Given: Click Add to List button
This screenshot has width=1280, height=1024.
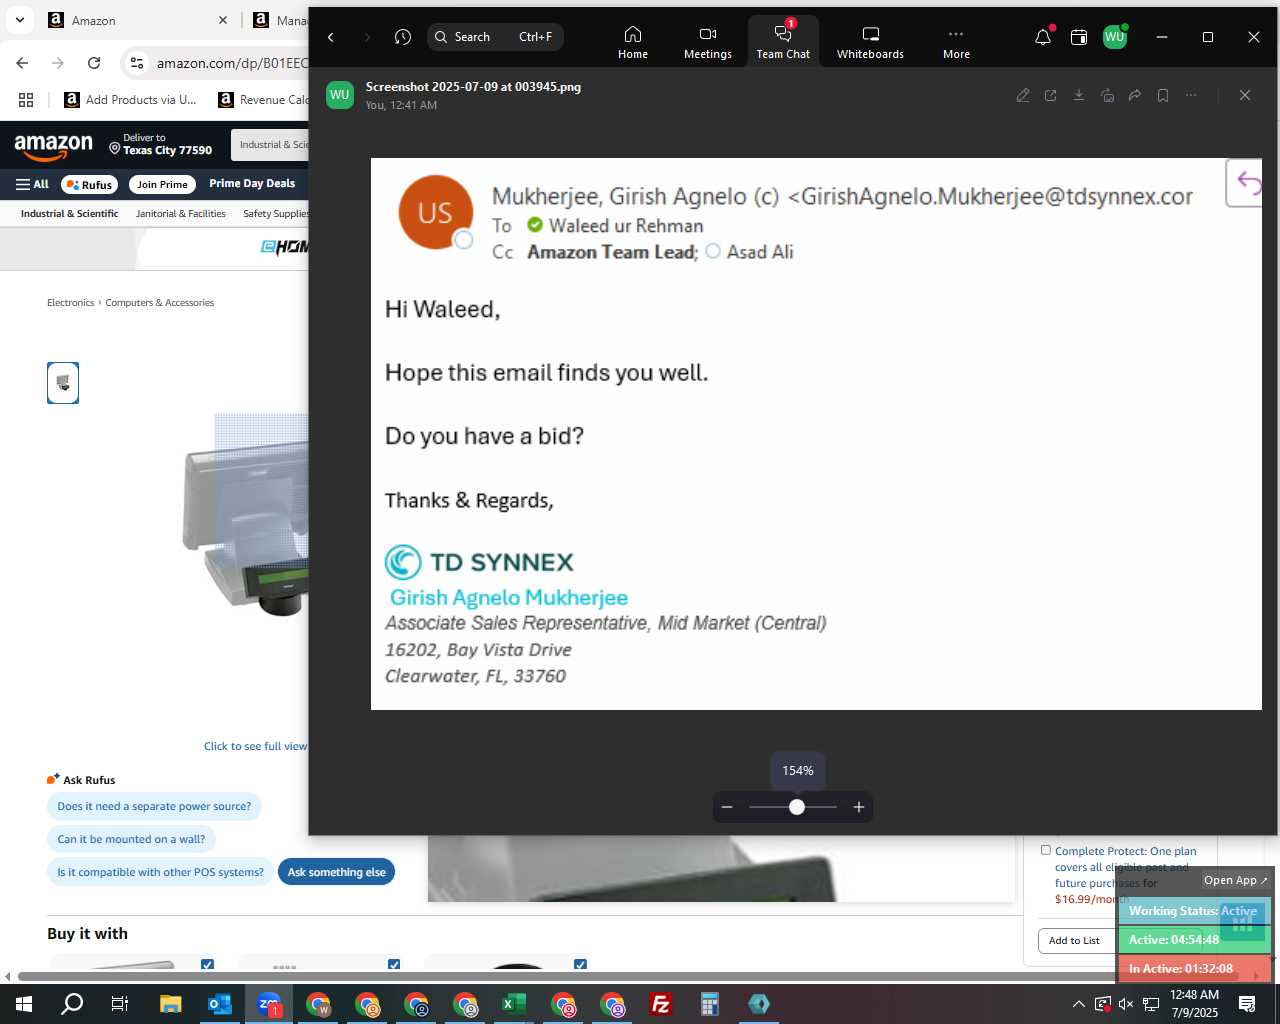Looking at the screenshot, I should coord(1074,941).
